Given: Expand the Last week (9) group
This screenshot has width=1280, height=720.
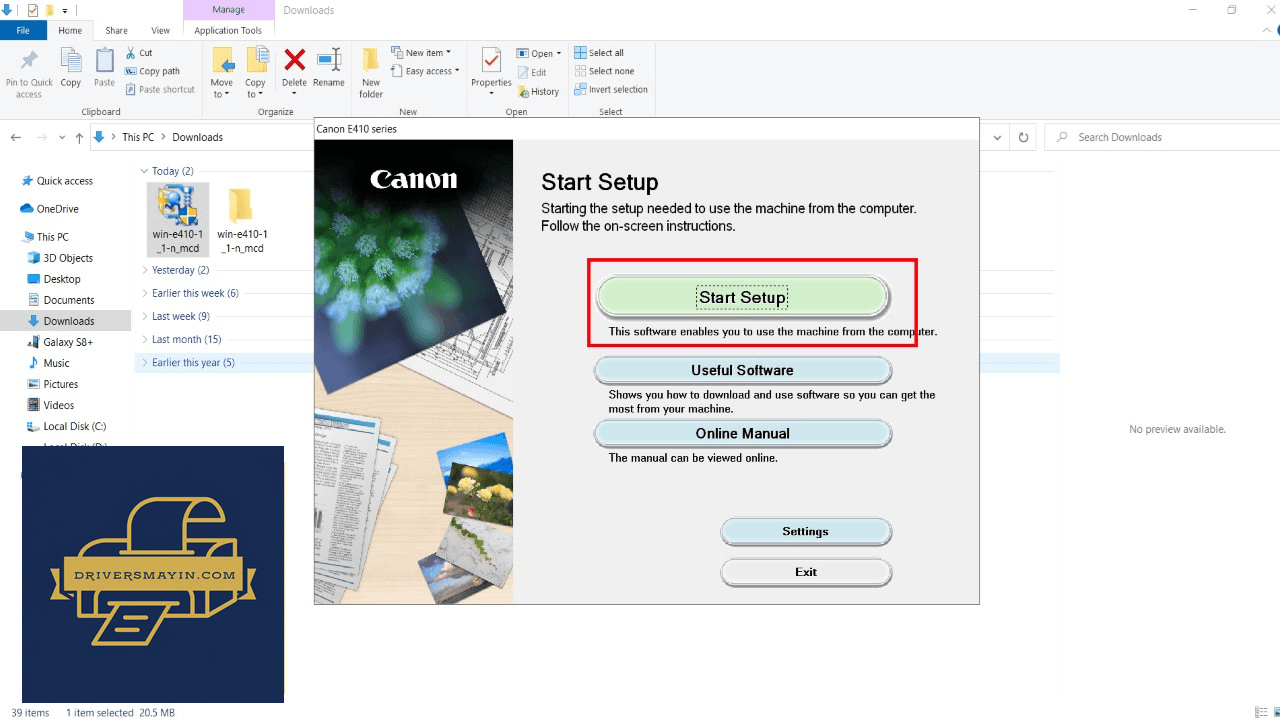Looking at the screenshot, I should [144, 316].
